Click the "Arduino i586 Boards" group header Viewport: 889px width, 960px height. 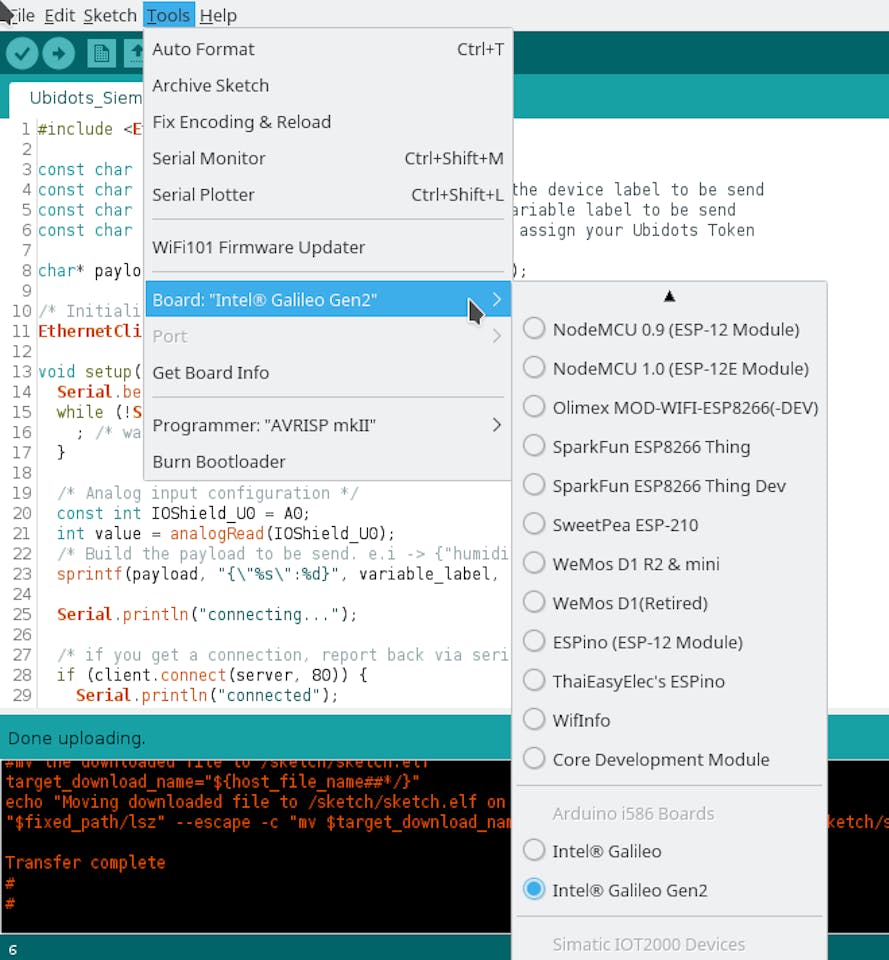click(633, 813)
